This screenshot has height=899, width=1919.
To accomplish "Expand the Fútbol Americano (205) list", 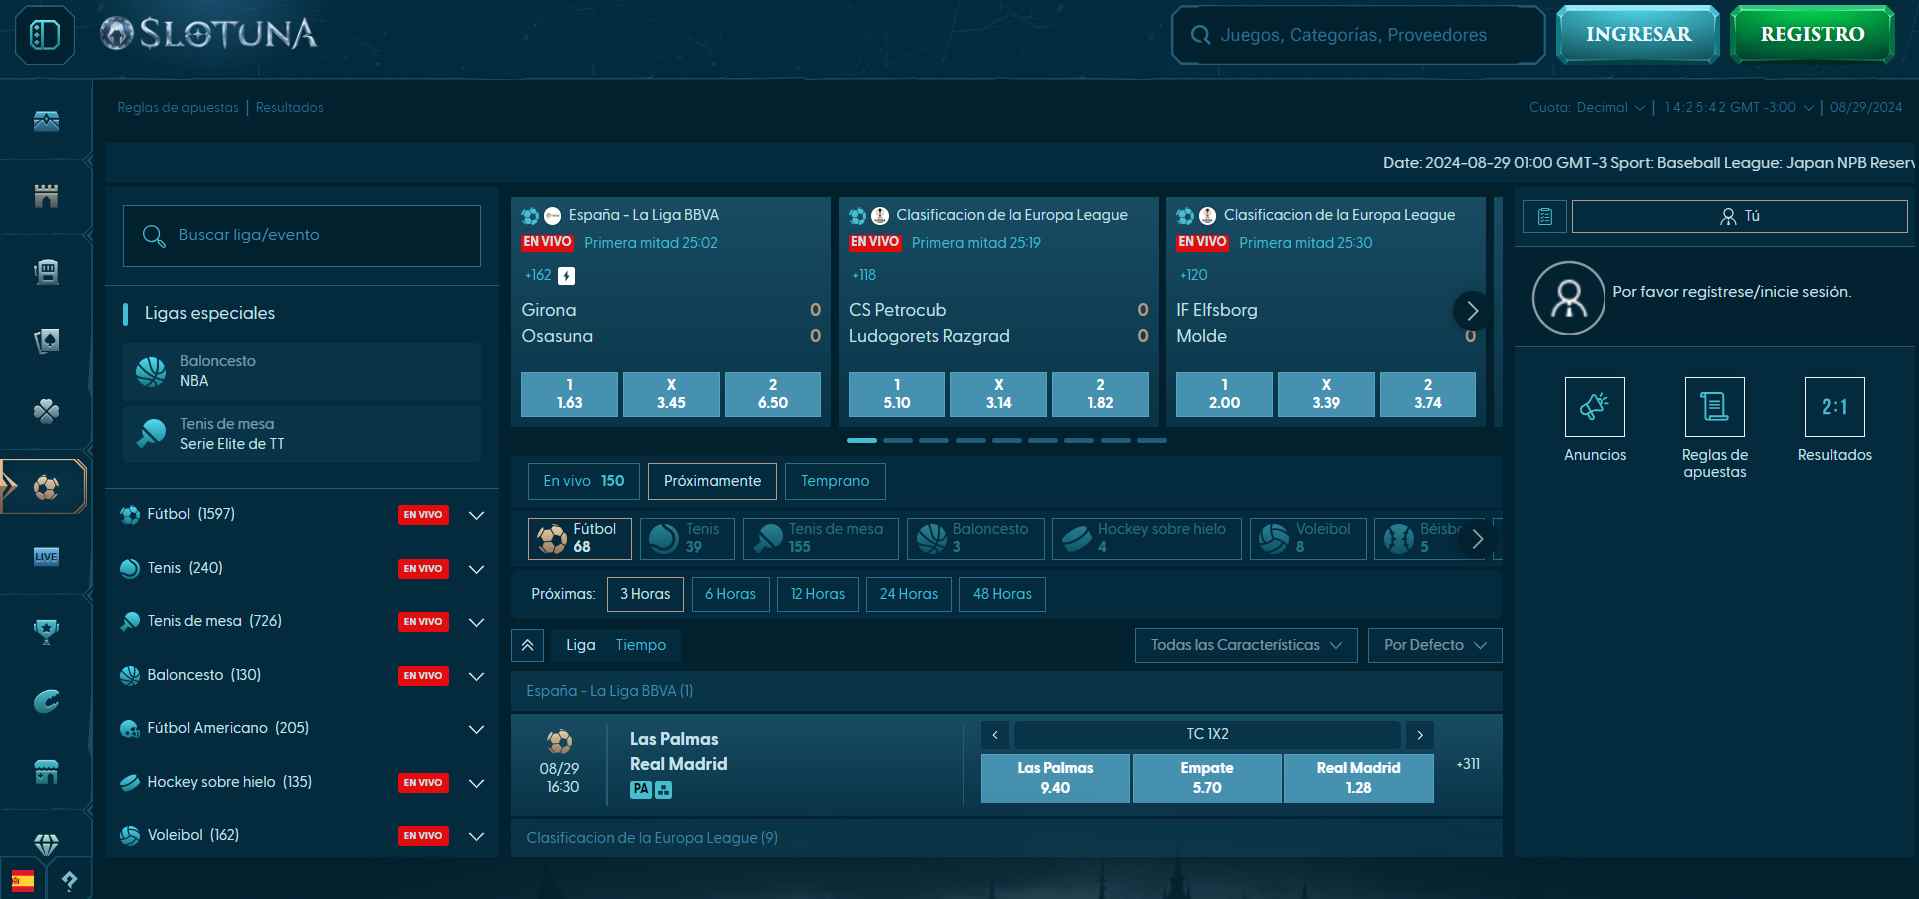I will click(476, 729).
